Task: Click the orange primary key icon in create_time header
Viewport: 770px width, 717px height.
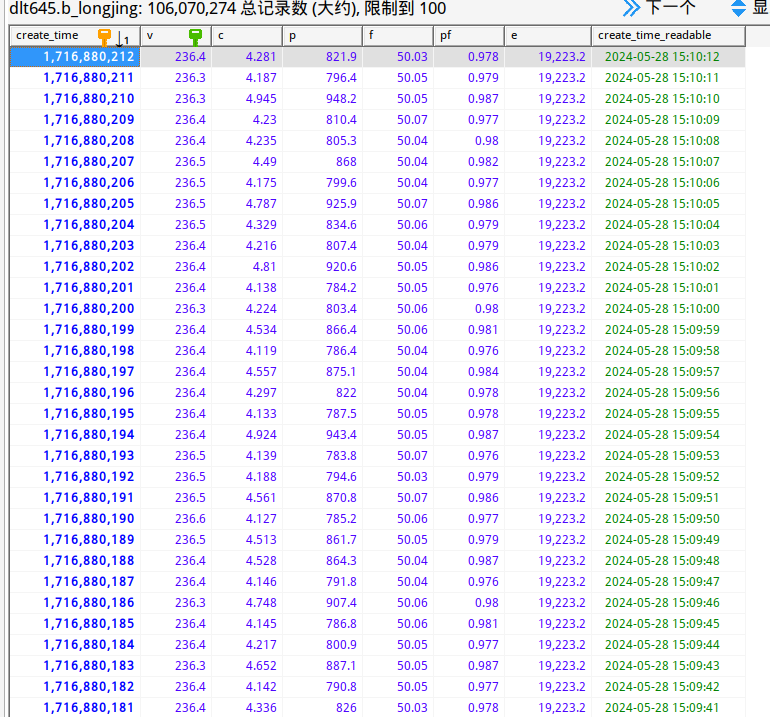Action: click(104, 36)
